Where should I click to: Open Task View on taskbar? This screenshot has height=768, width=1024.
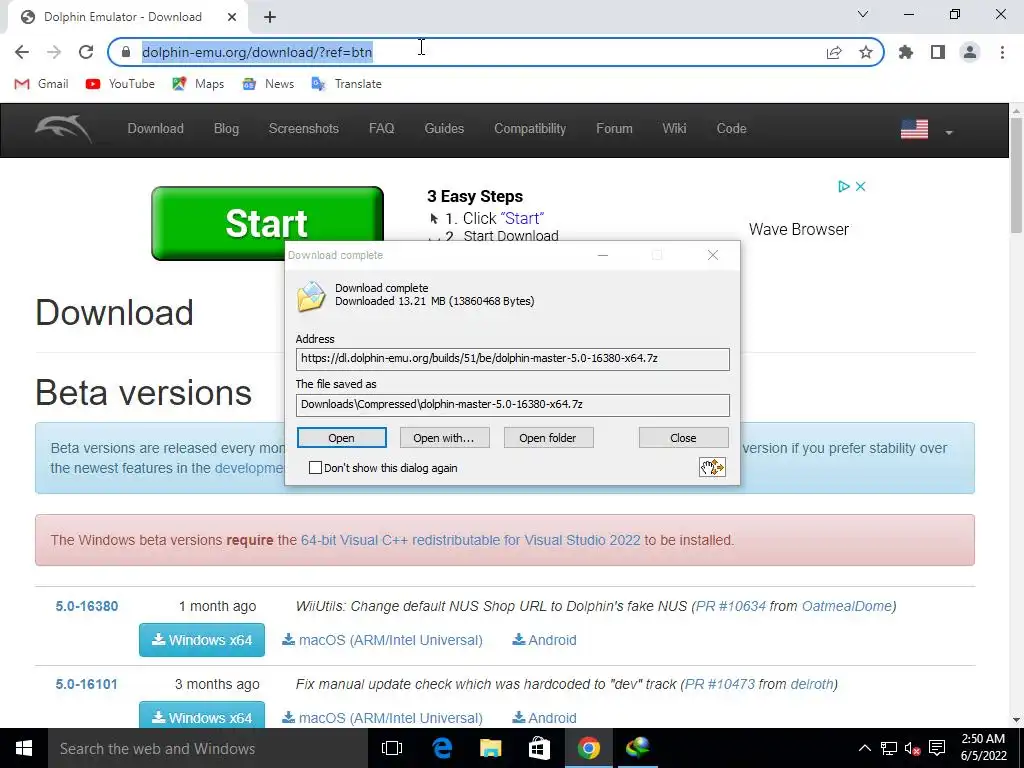(392, 748)
